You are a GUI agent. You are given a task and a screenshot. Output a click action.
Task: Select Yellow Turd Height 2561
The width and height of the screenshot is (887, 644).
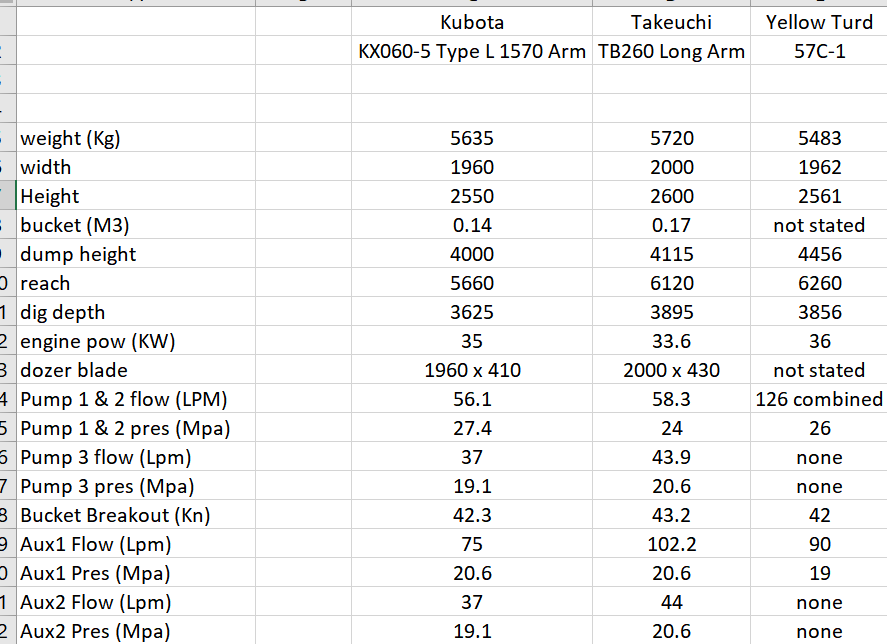click(x=819, y=196)
